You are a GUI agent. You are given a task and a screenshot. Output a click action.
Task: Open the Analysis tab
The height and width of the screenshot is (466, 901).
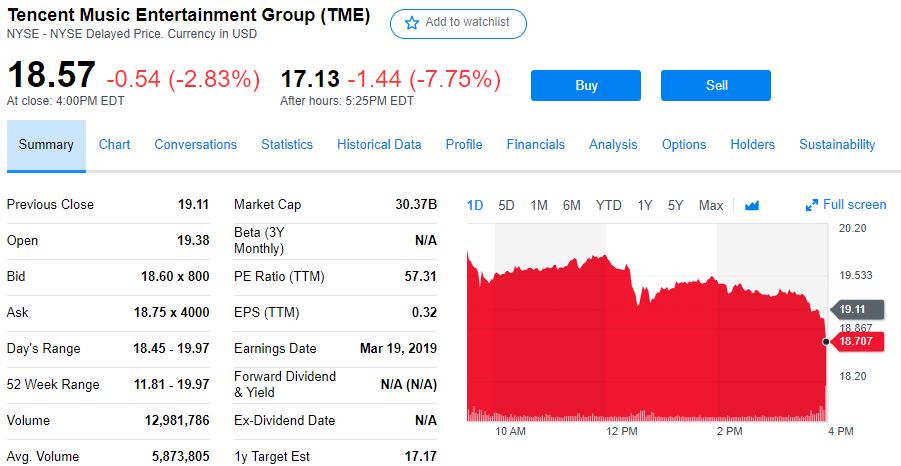[x=613, y=145]
